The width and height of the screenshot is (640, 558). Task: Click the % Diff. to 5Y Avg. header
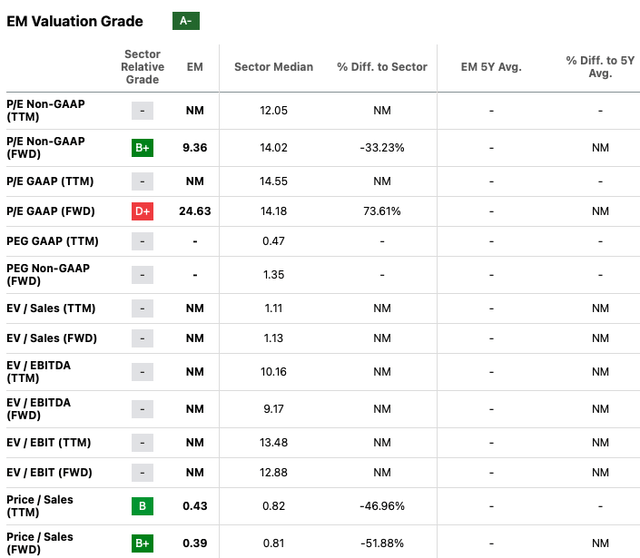tap(600, 67)
